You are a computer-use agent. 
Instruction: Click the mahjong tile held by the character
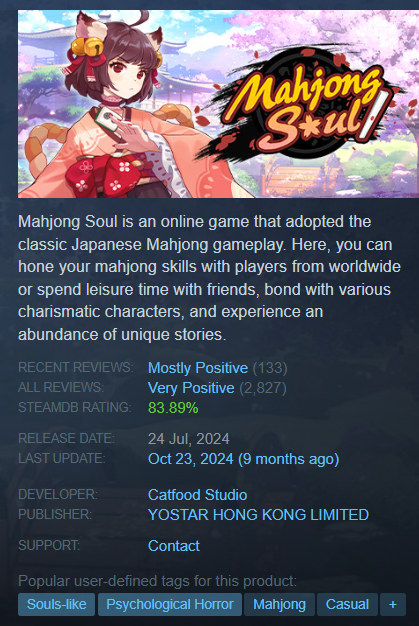(x=108, y=118)
